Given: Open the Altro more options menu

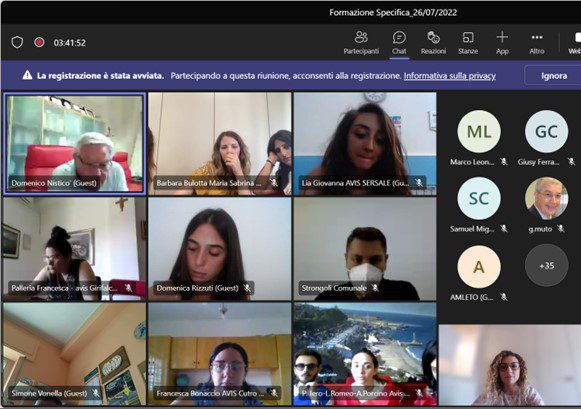Looking at the screenshot, I should [x=537, y=43].
